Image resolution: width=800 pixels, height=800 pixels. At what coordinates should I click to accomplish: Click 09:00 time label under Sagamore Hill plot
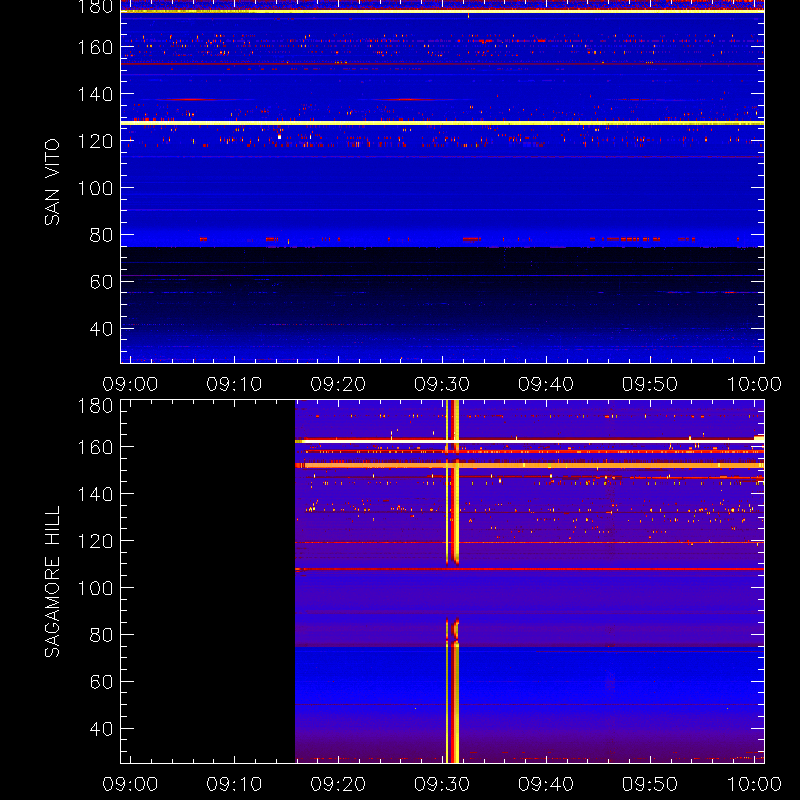130,784
